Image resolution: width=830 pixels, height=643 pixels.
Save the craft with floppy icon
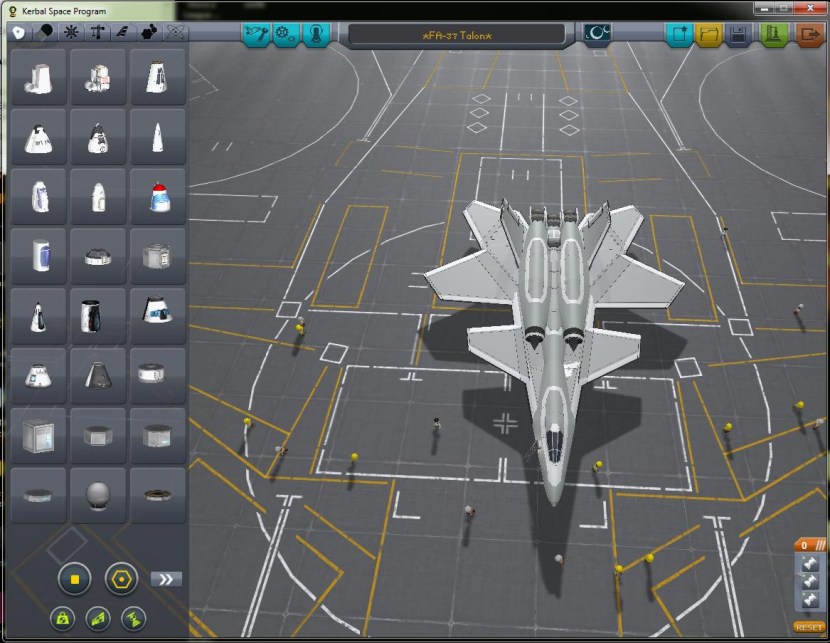tap(738, 34)
